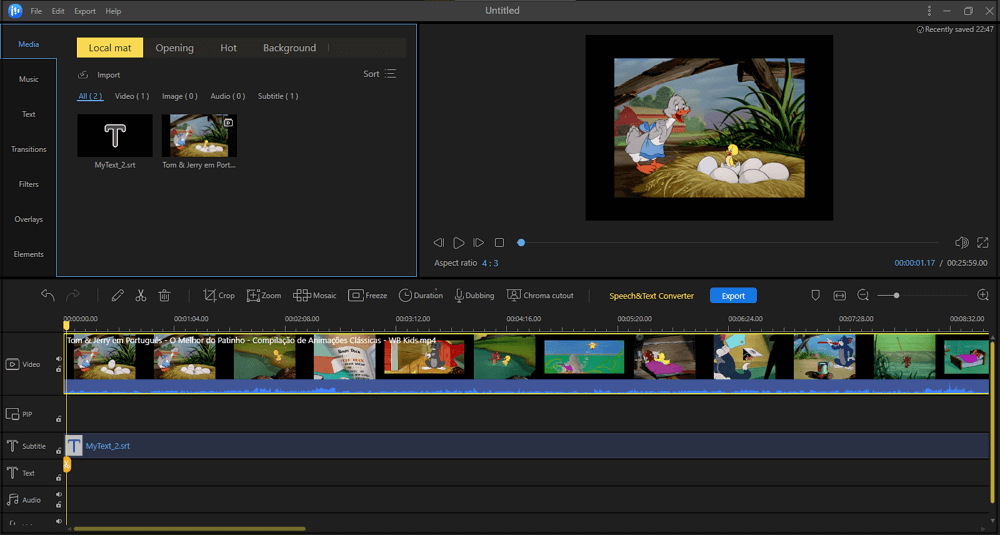This screenshot has width=1000, height=535.
Task: Filter media by Audio ( 0 )
Action: tap(228, 96)
